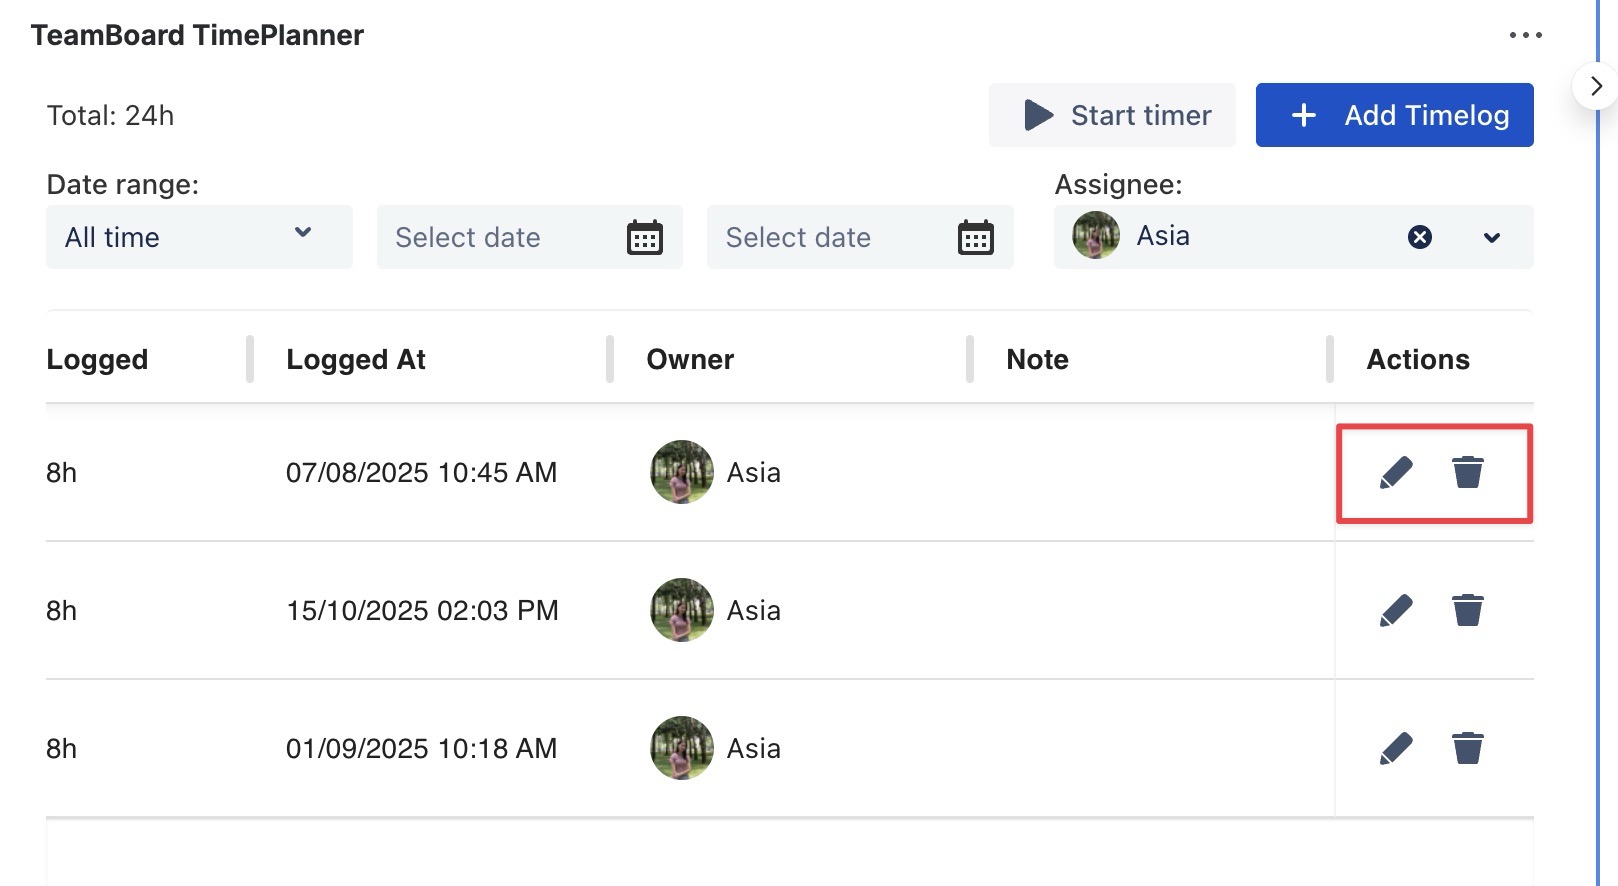Expand the Assignee dropdown arrow
This screenshot has width=1618, height=886.
coord(1491,238)
